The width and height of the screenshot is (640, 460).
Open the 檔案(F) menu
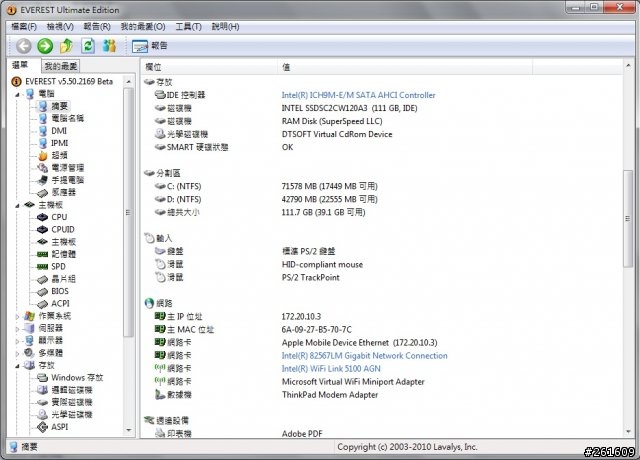click(24, 27)
